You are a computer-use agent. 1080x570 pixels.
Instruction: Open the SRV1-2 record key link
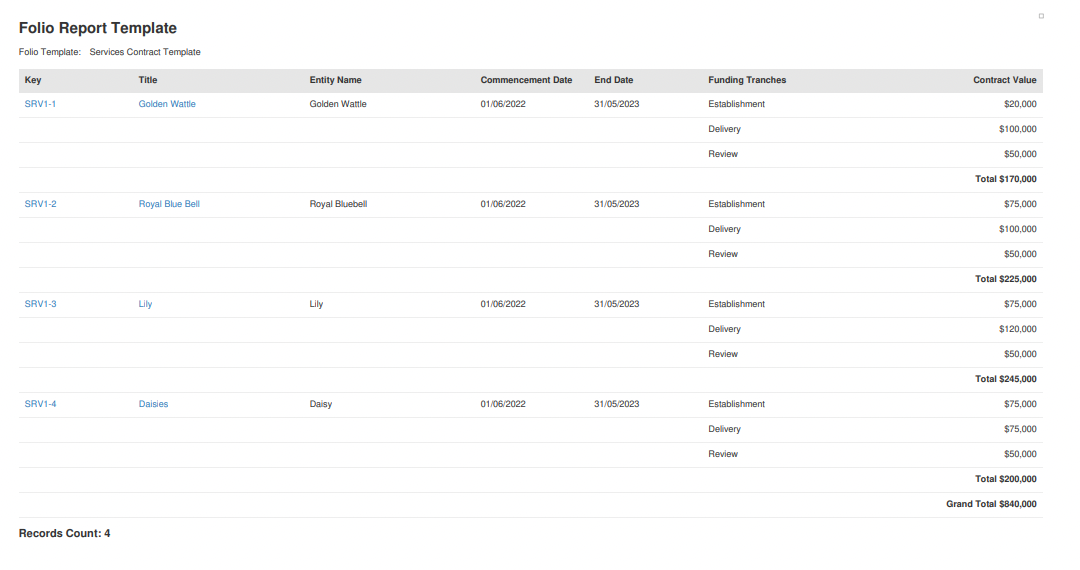pos(41,204)
